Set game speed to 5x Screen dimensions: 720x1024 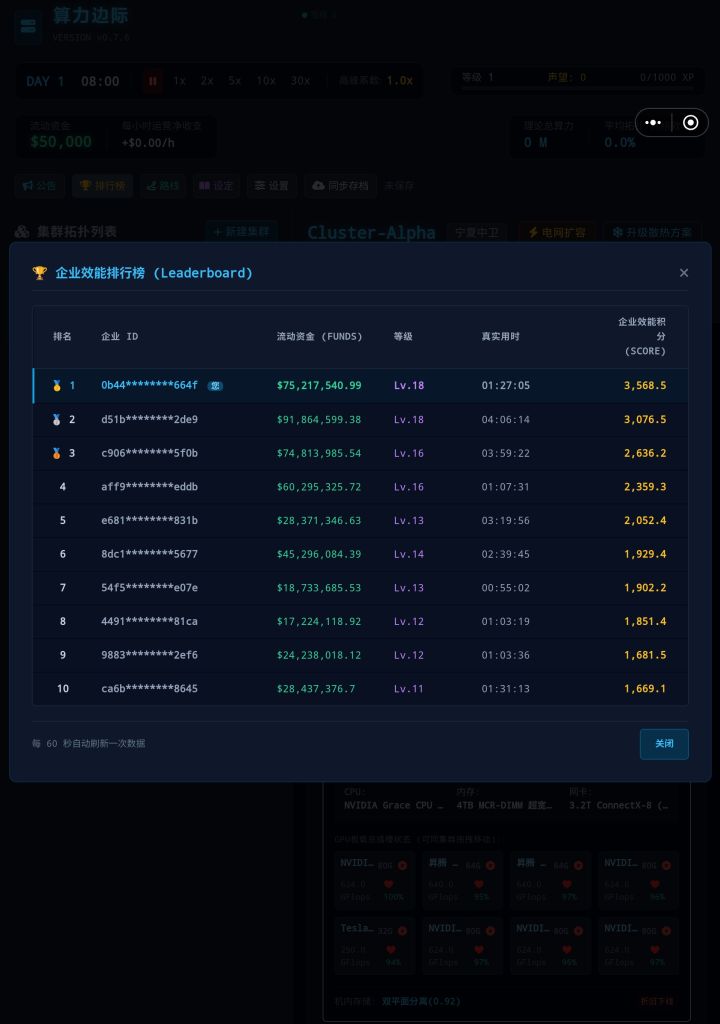235,81
